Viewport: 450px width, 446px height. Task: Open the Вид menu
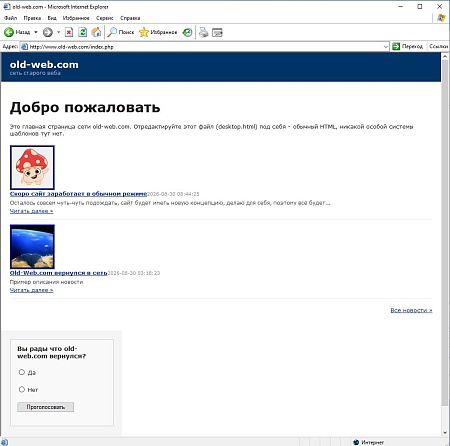(52, 18)
